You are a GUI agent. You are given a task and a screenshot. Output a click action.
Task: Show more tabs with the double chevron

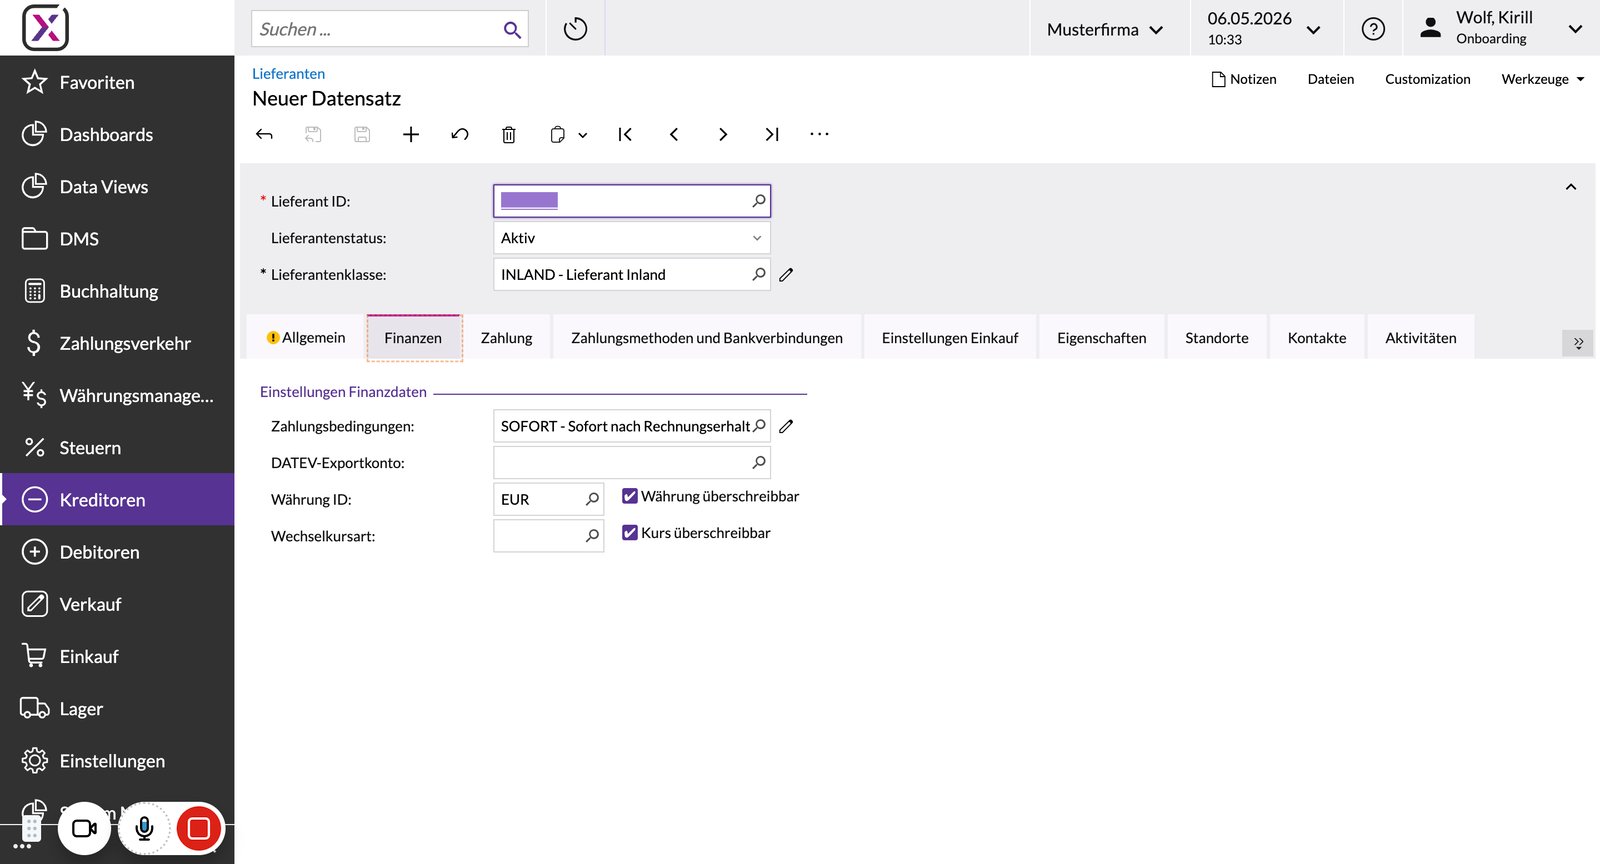click(x=1578, y=343)
